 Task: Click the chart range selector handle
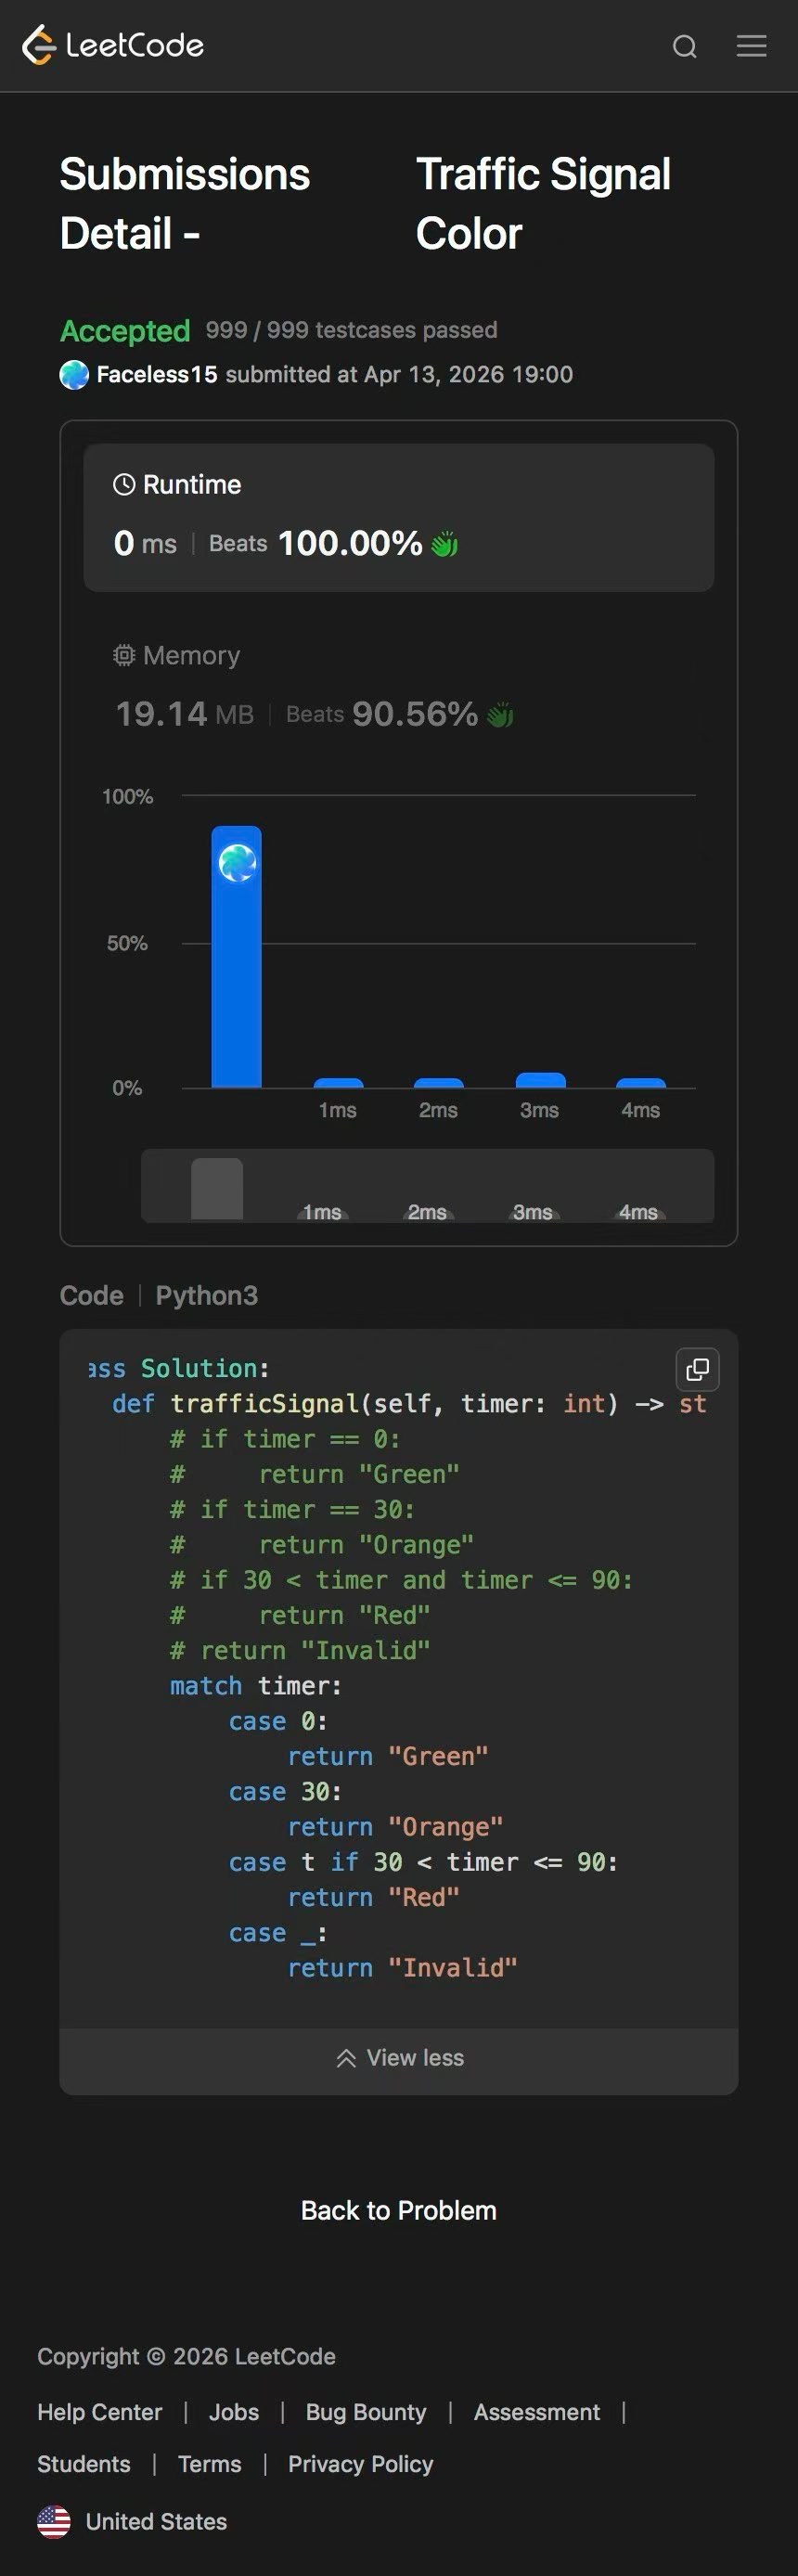pyautogui.click(x=217, y=1188)
